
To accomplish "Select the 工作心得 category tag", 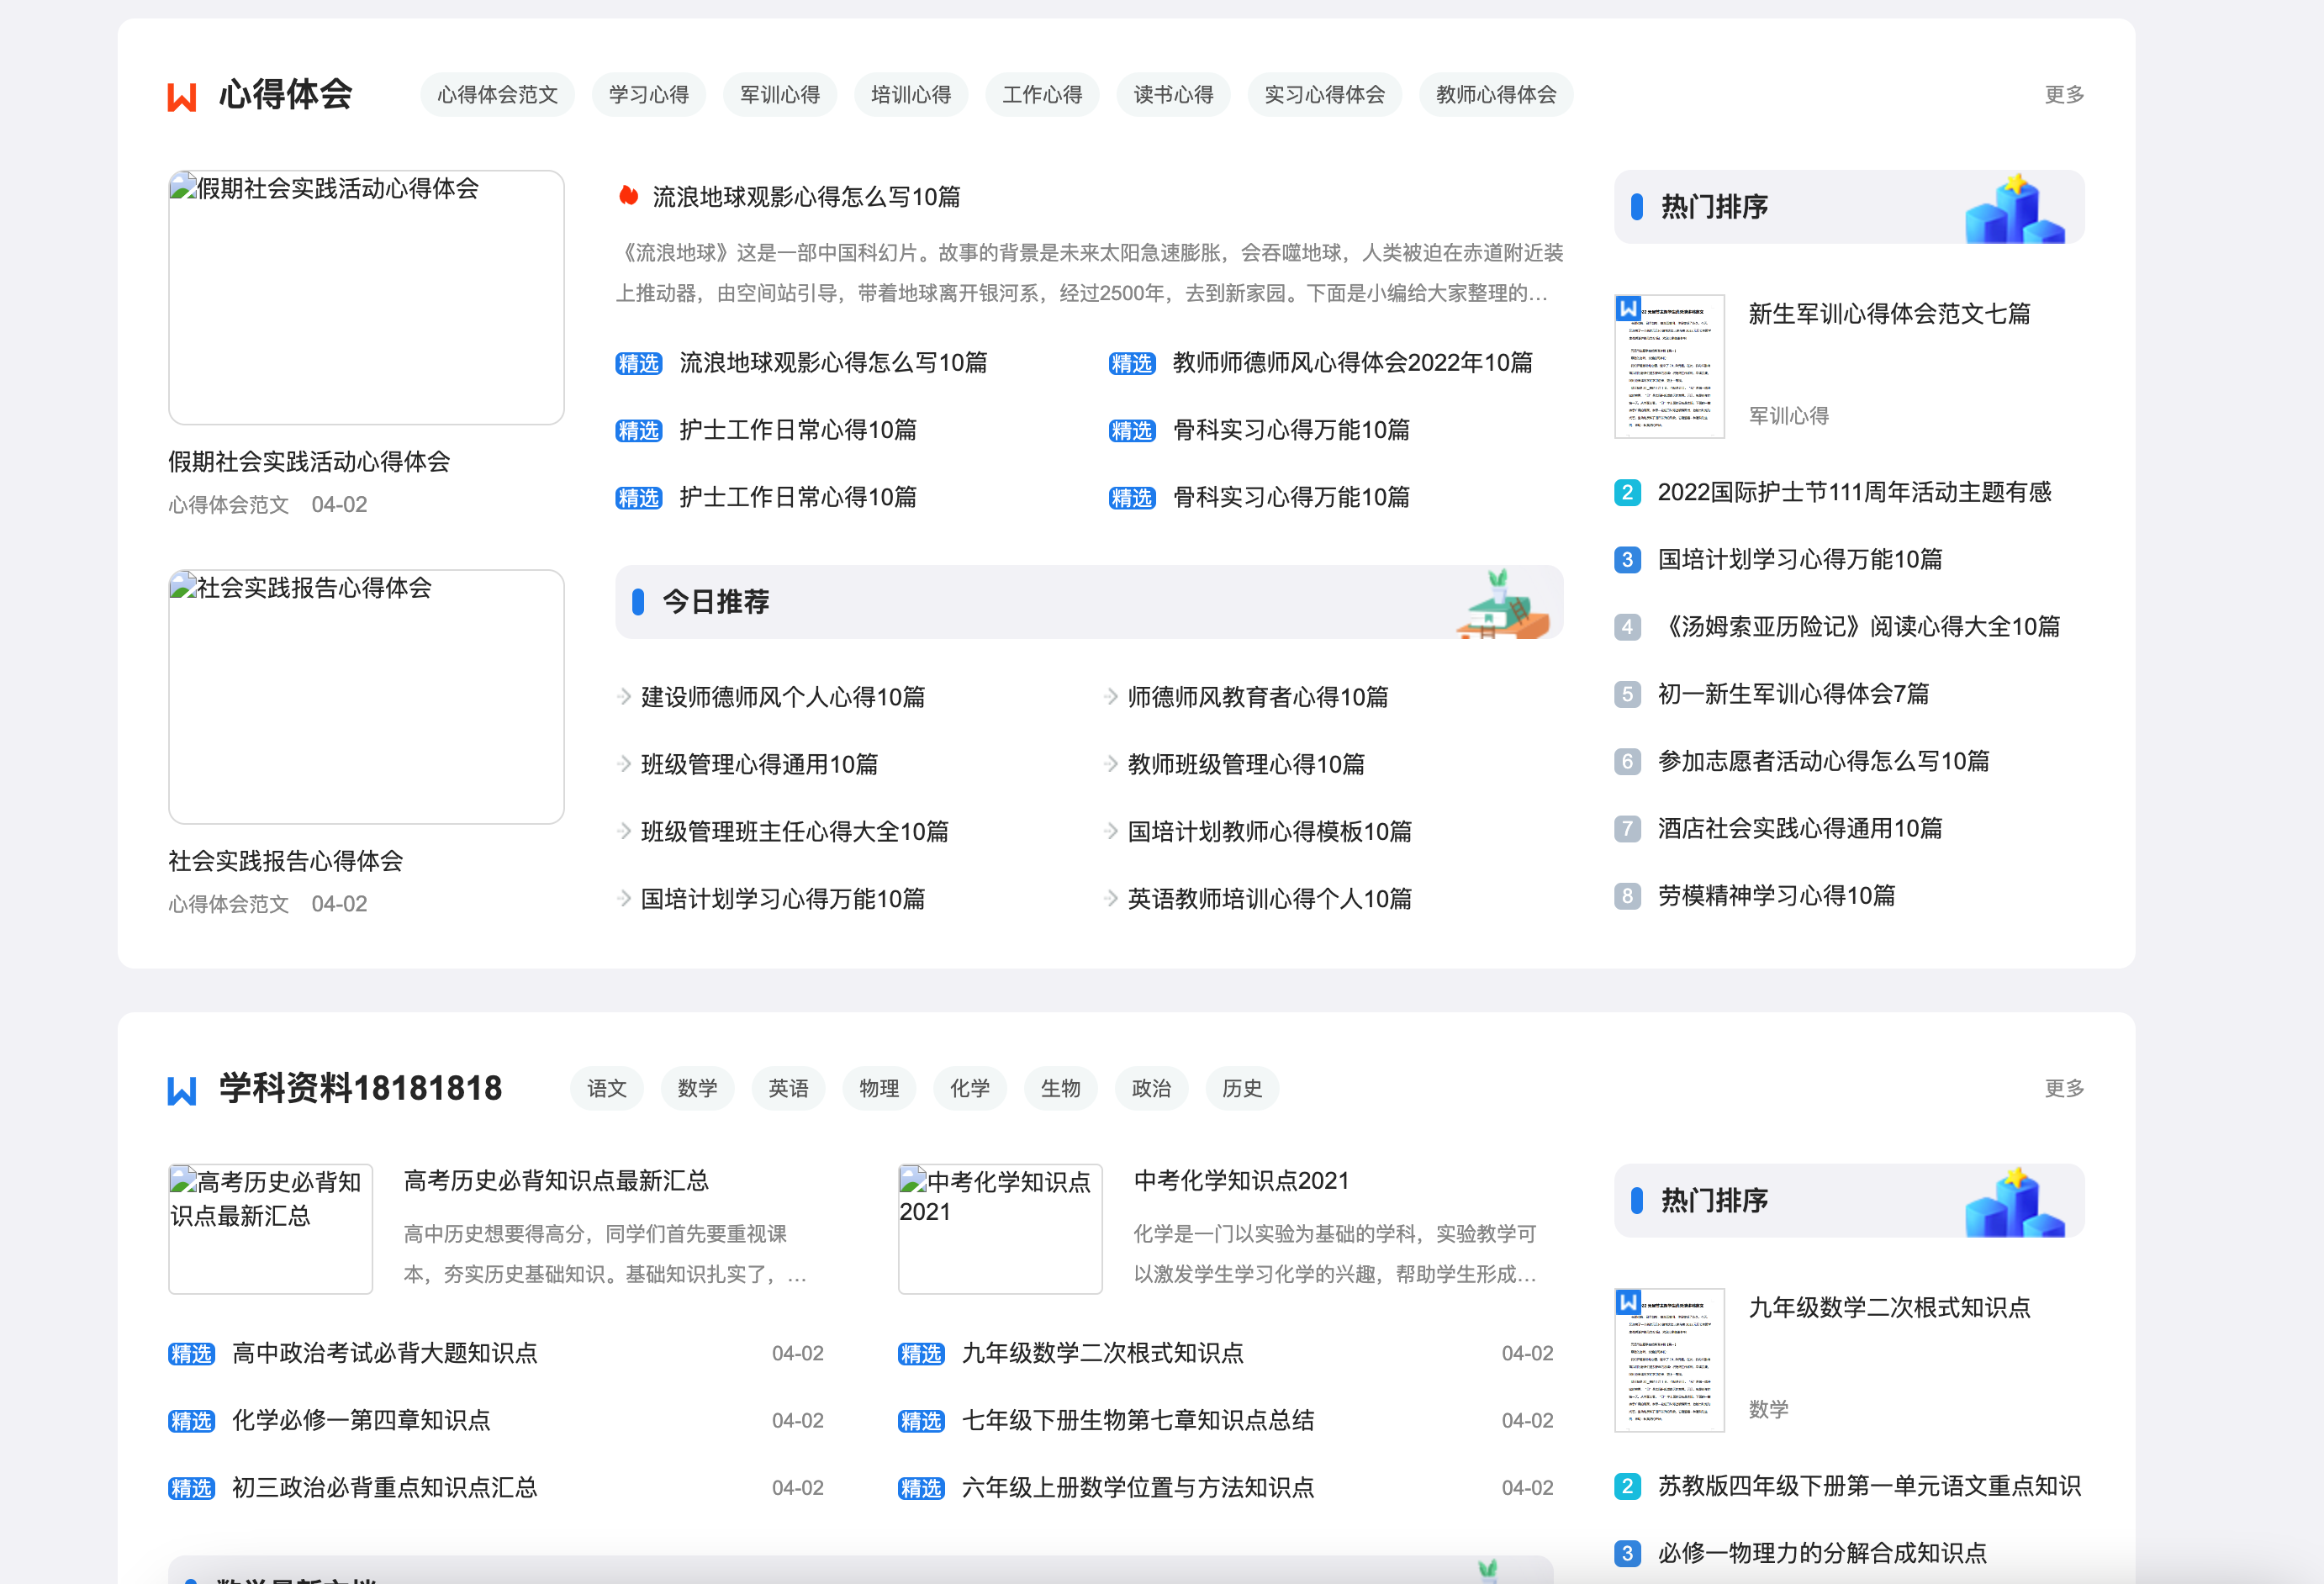I will 1042,95.
